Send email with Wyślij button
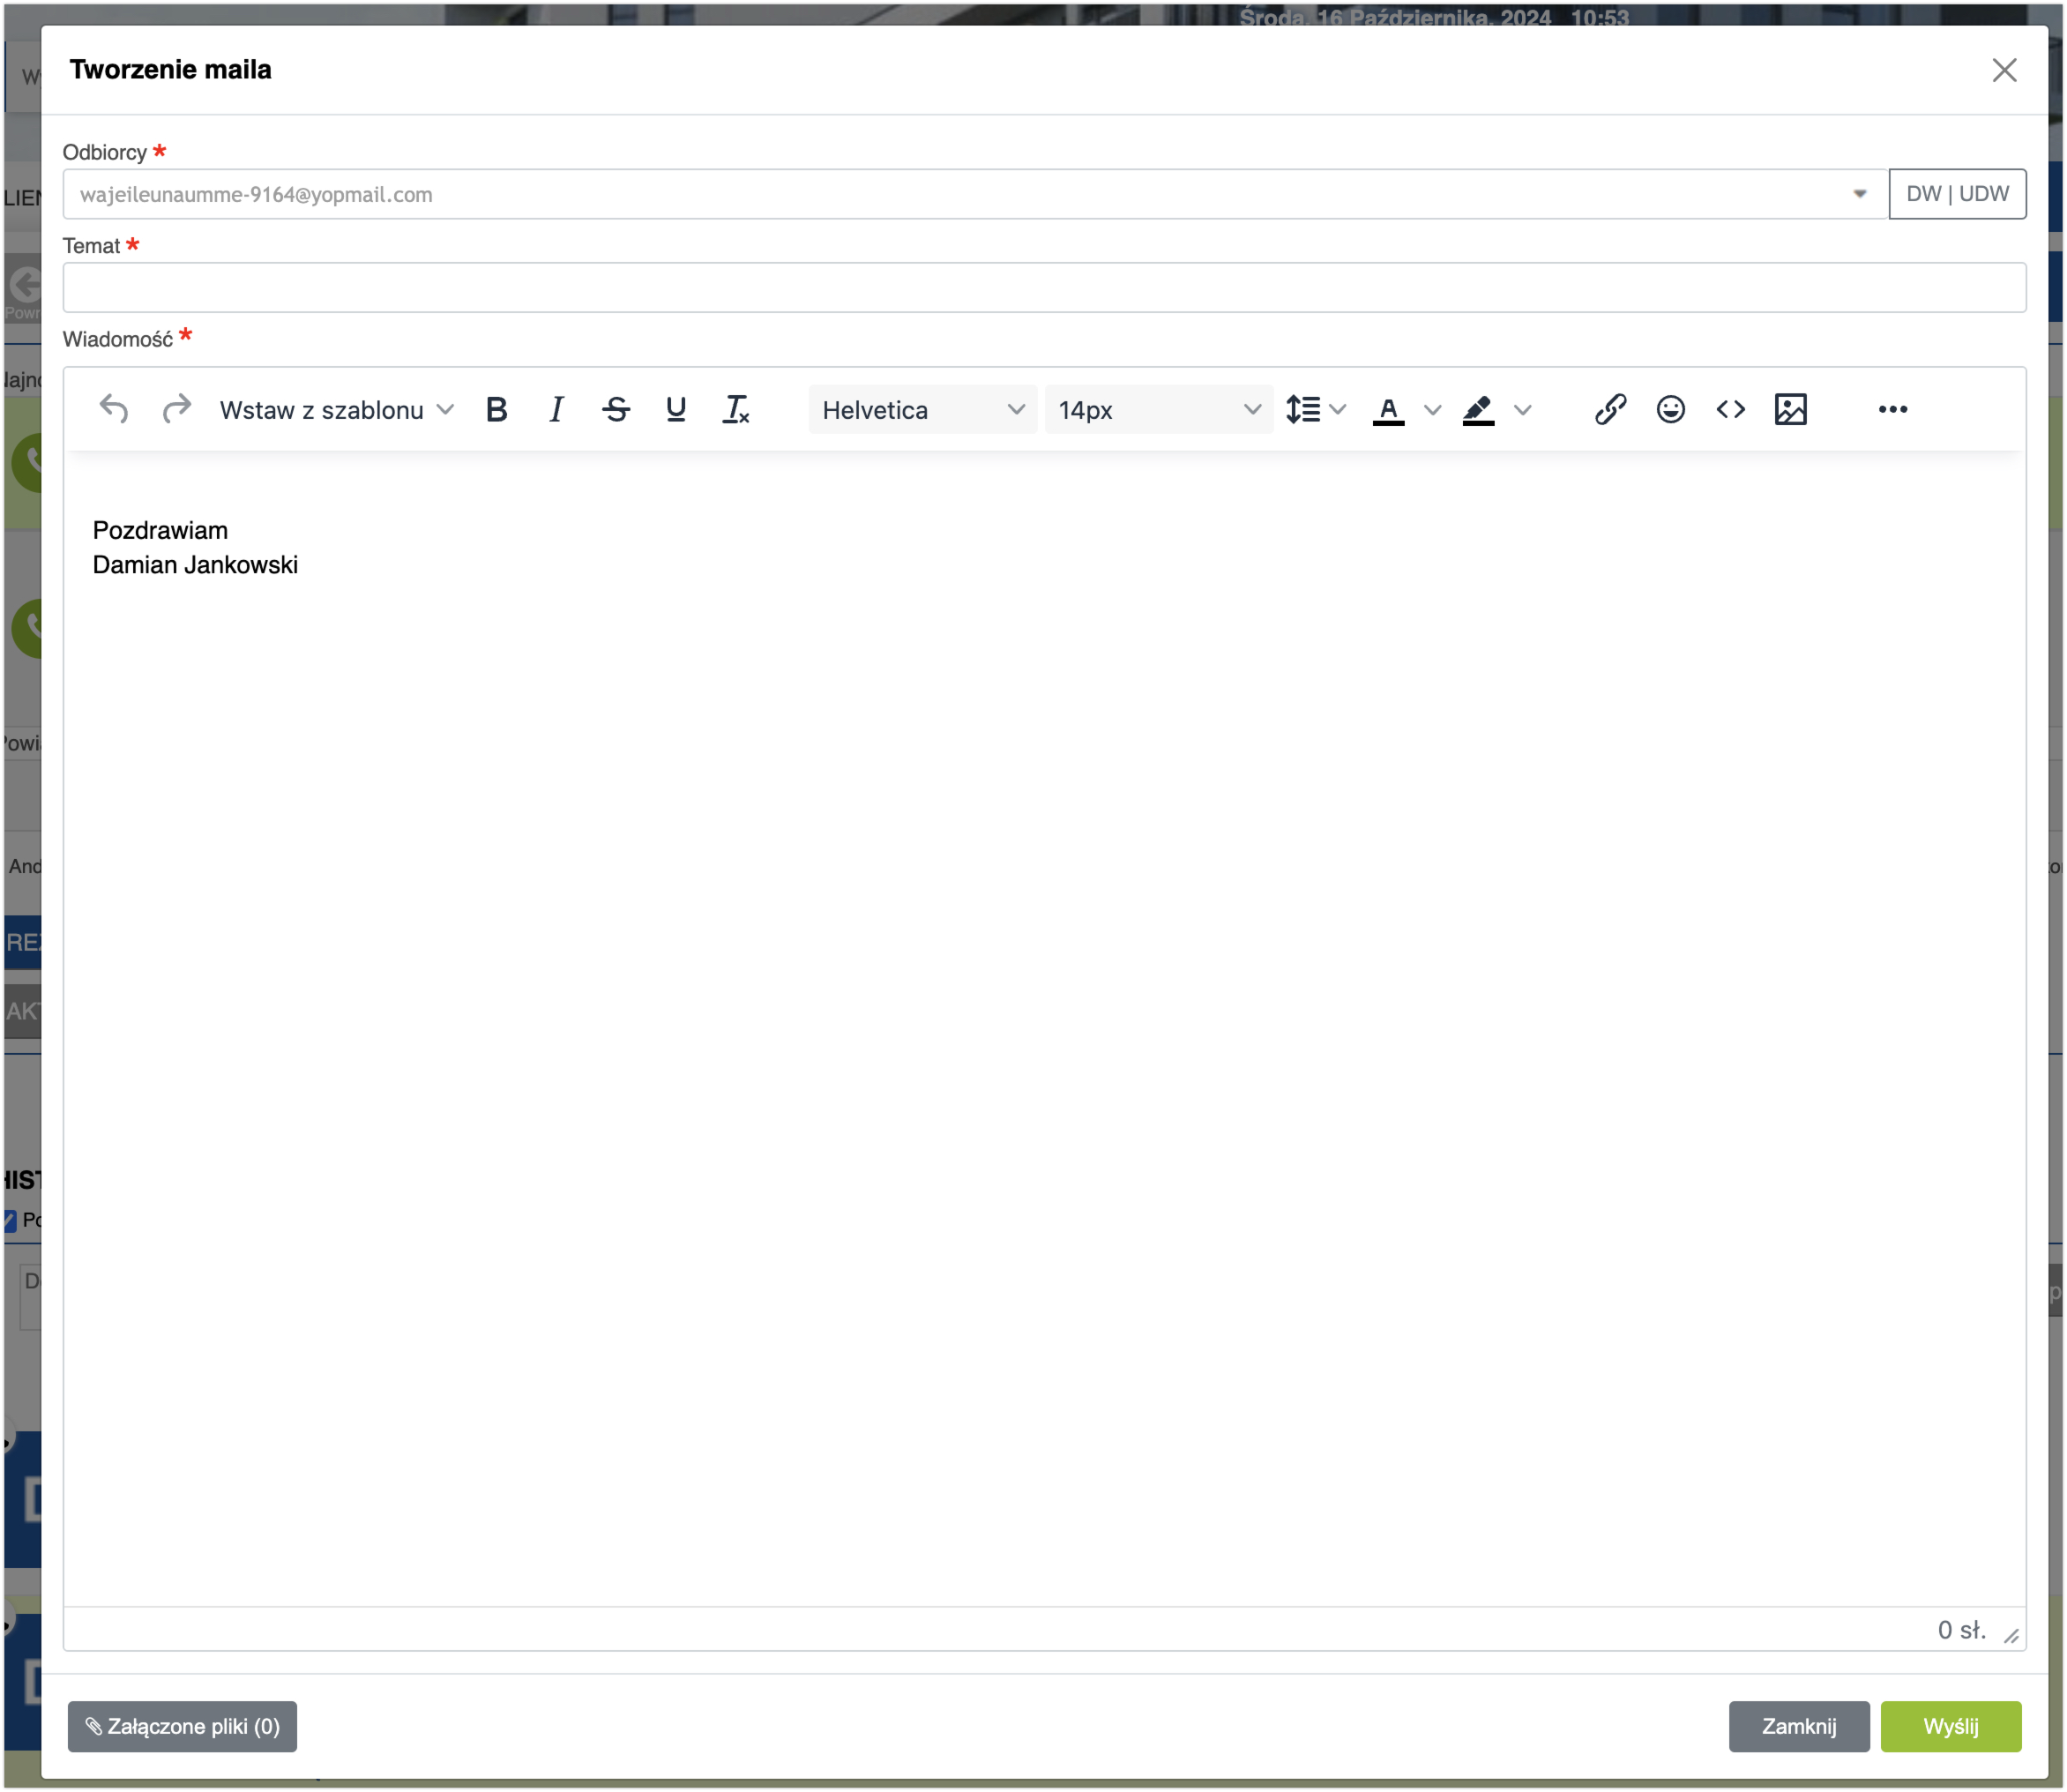This screenshot has height=1792, width=2067. 1950,1726
